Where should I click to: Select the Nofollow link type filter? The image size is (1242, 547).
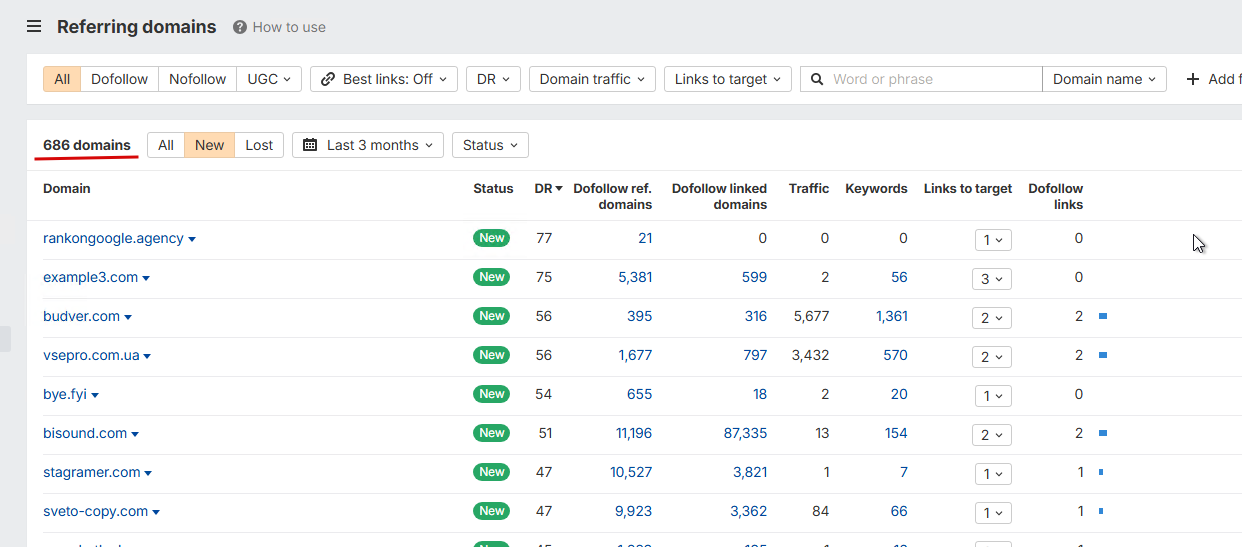197,79
